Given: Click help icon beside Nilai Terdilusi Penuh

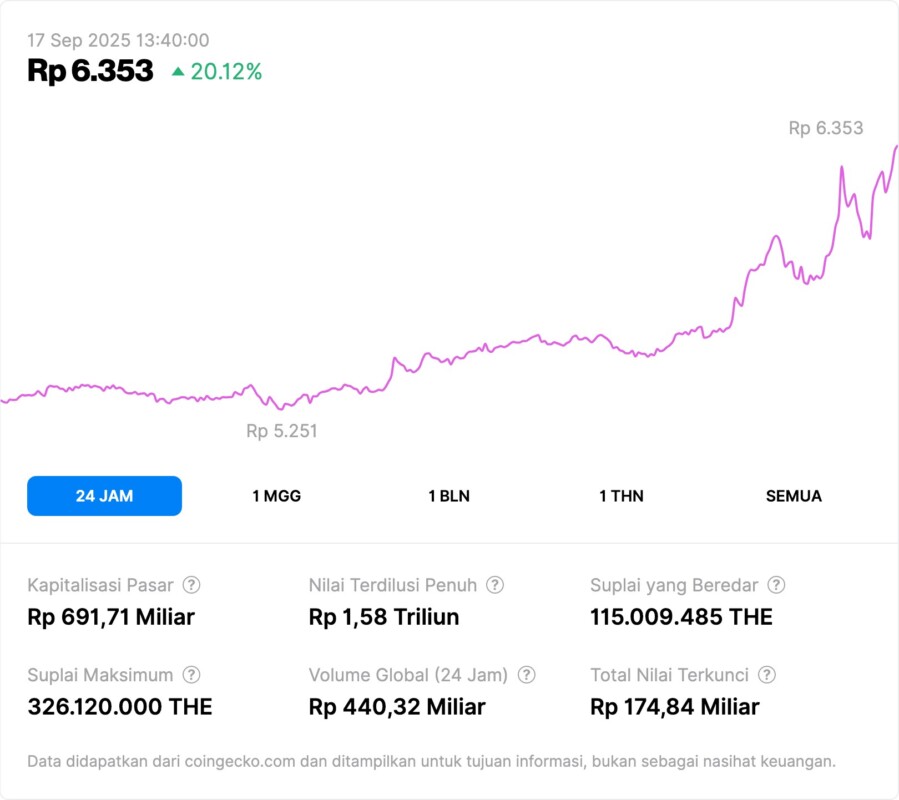Looking at the screenshot, I should (495, 585).
